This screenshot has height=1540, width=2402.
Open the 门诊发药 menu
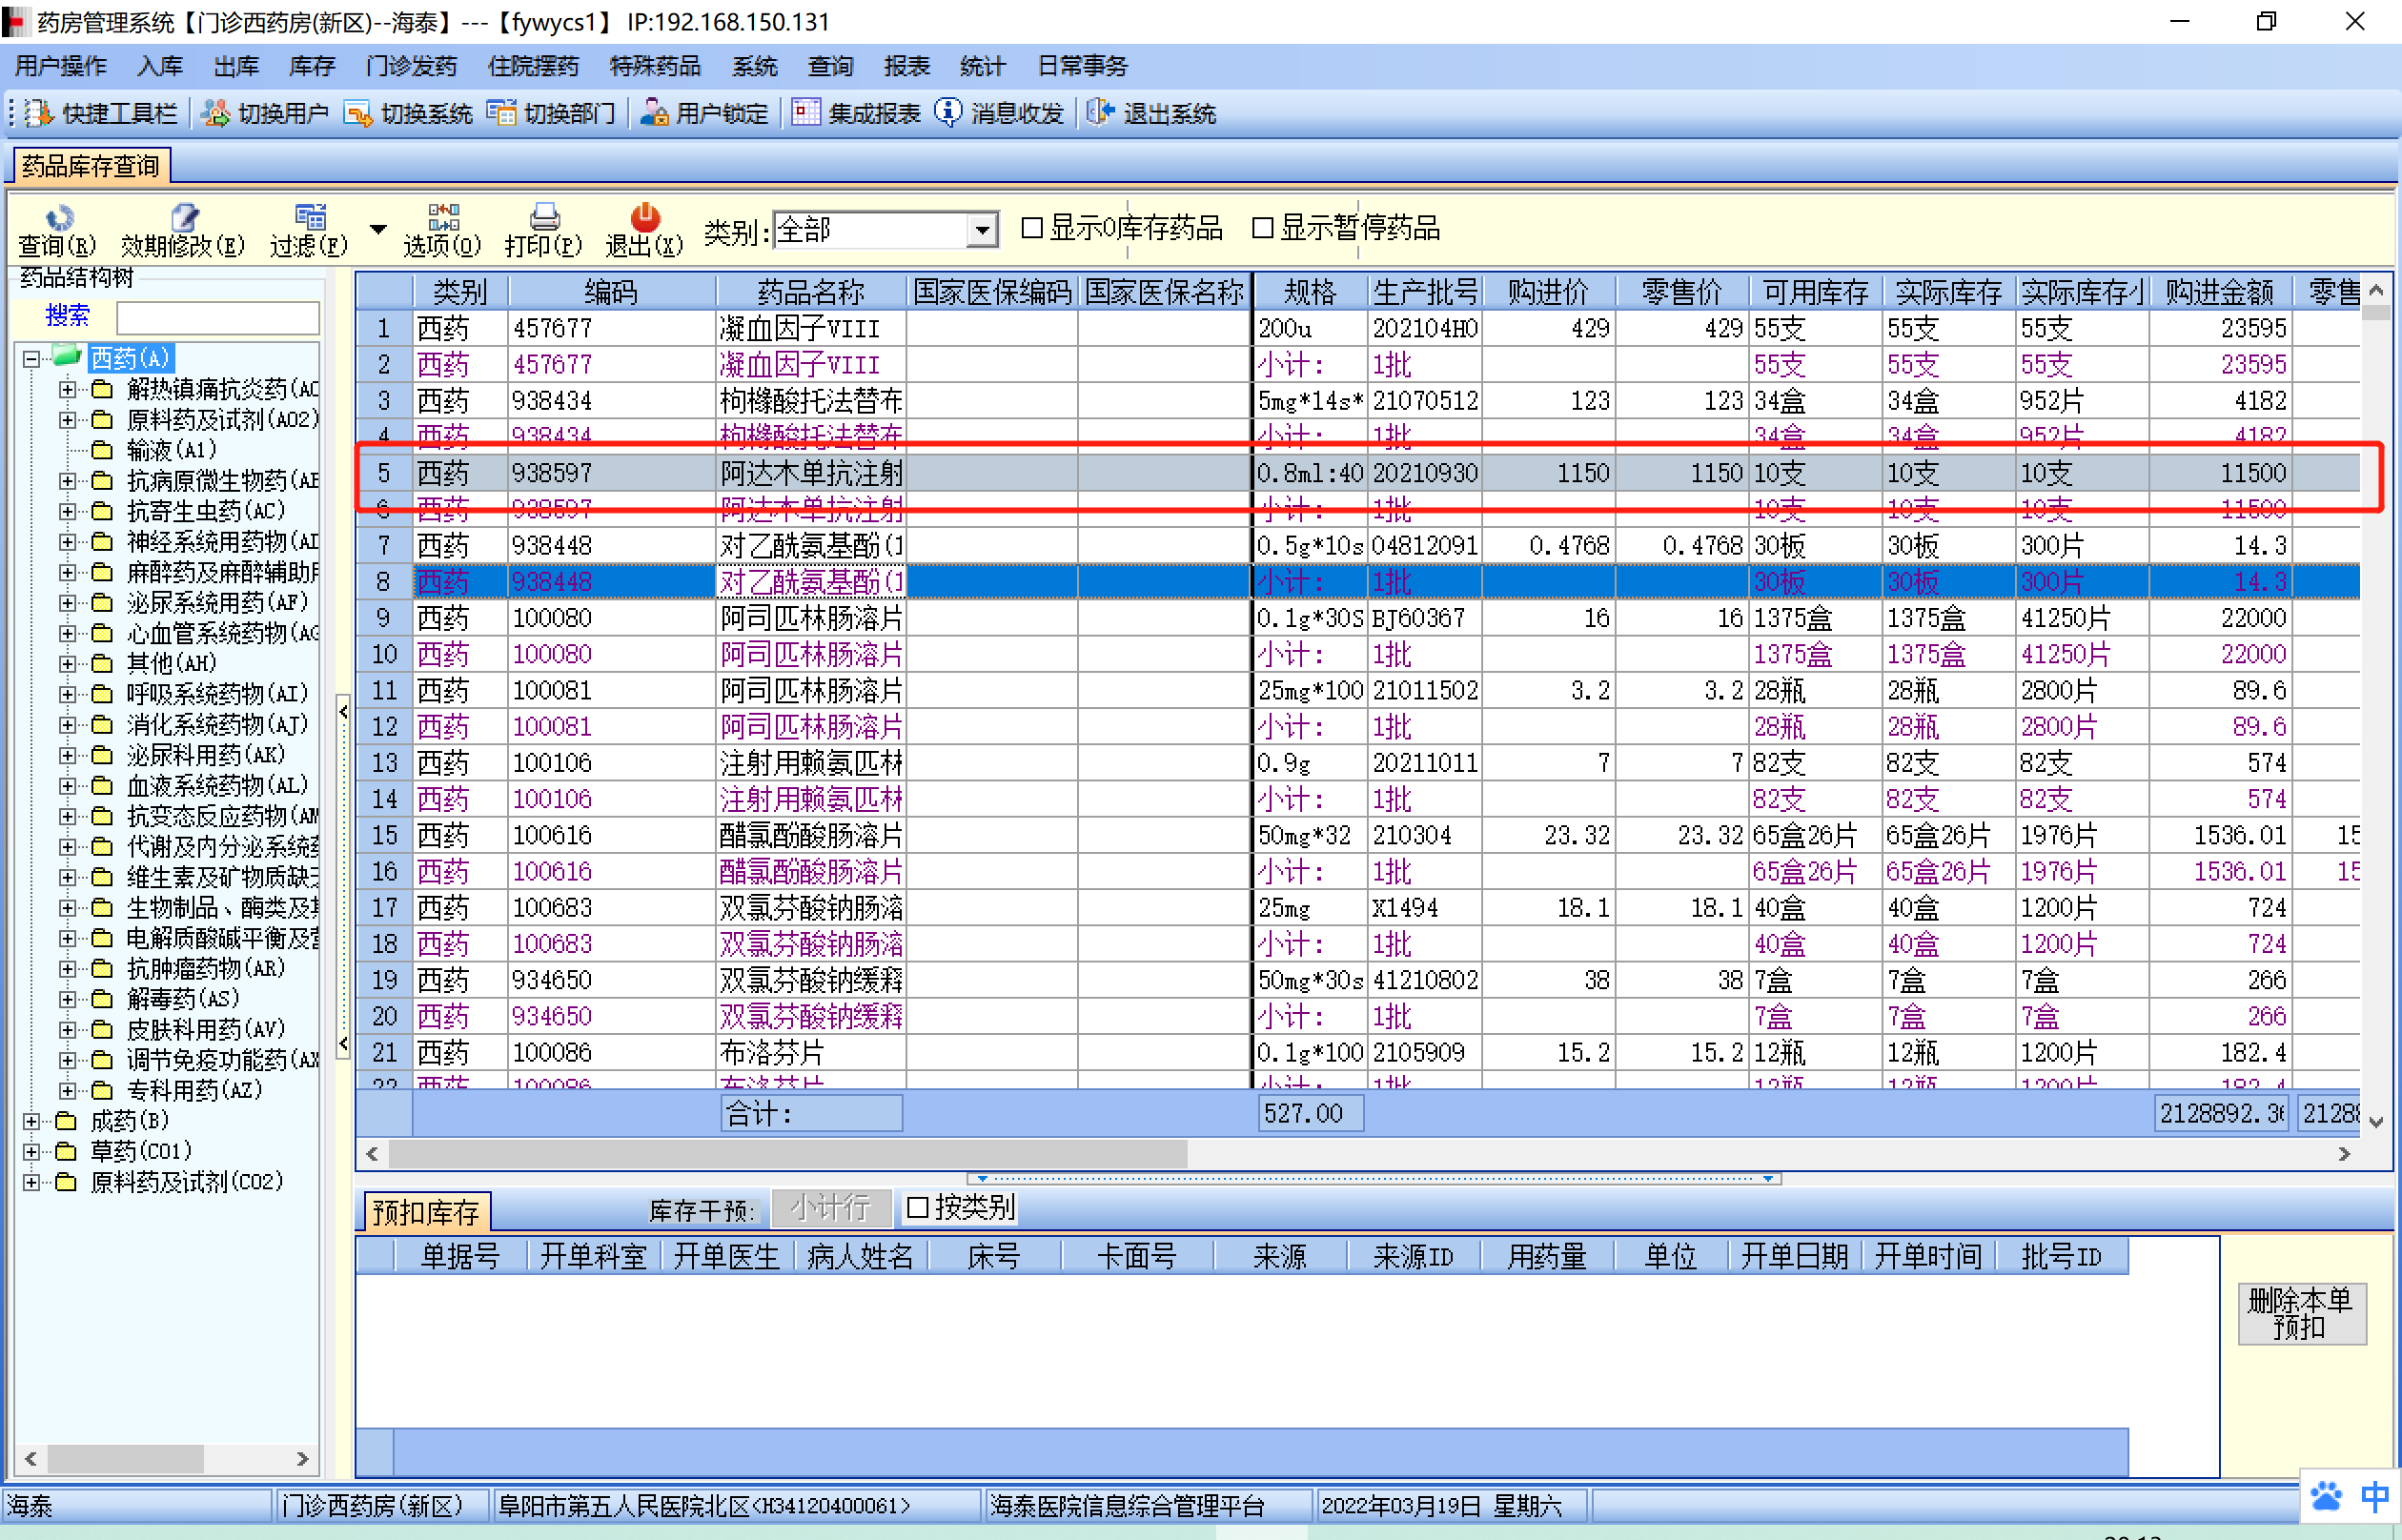coord(411,66)
